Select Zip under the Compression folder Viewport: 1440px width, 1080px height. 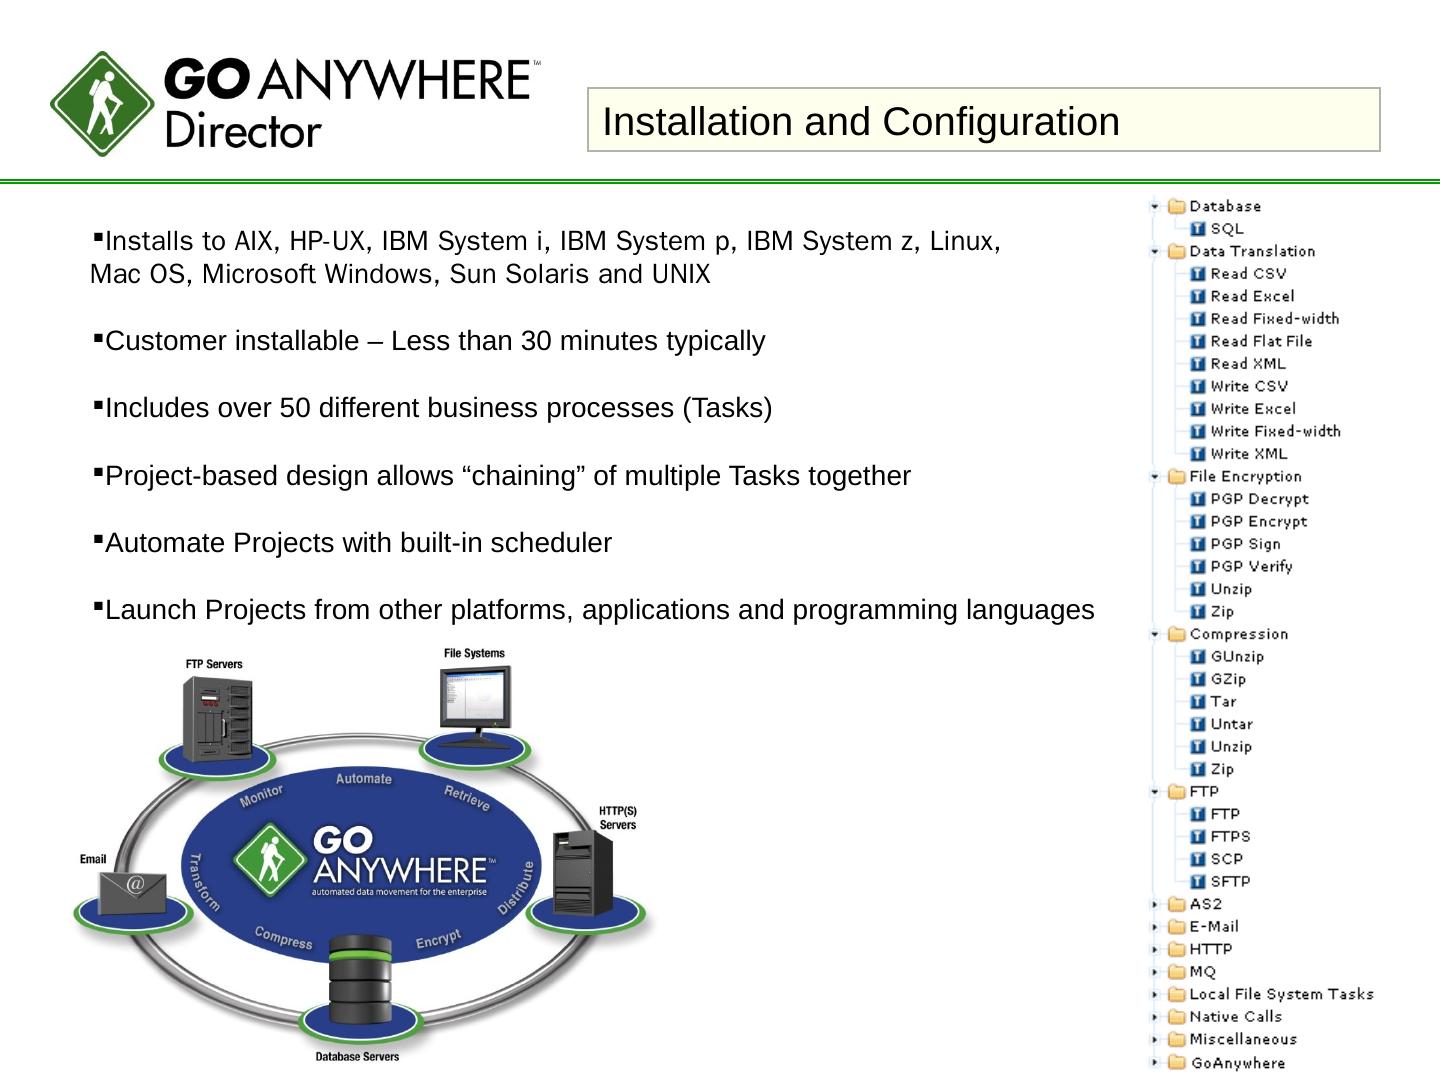click(1212, 769)
